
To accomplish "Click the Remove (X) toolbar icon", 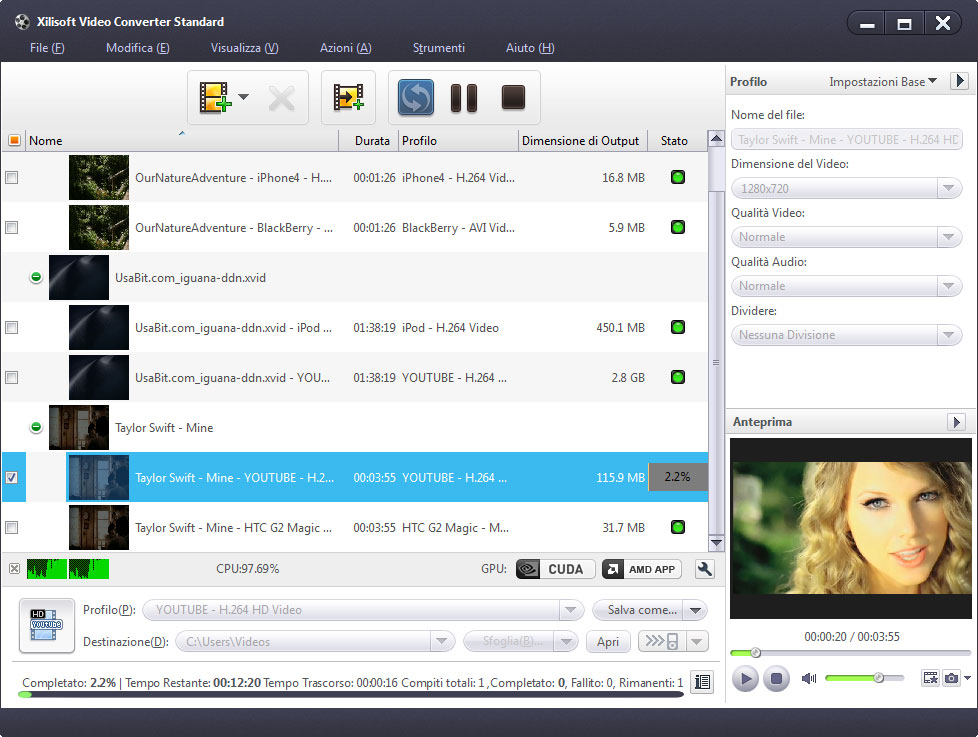I will [281, 98].
